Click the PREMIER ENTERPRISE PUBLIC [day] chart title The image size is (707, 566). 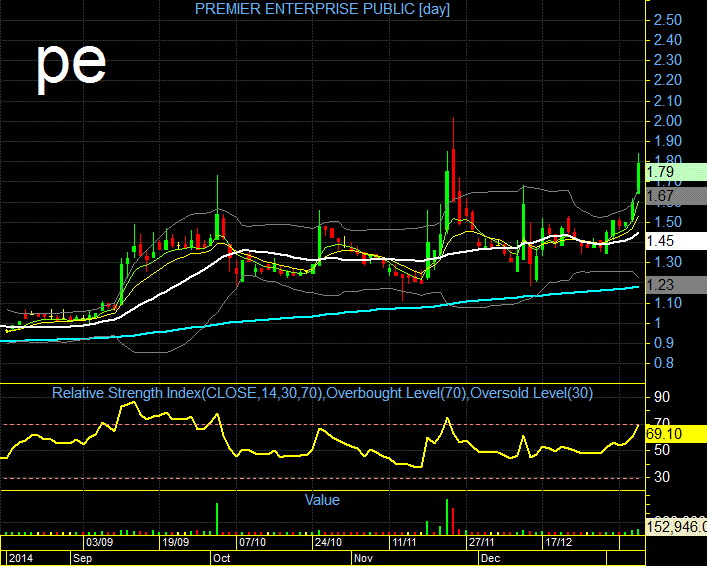(x=322, y=9)
